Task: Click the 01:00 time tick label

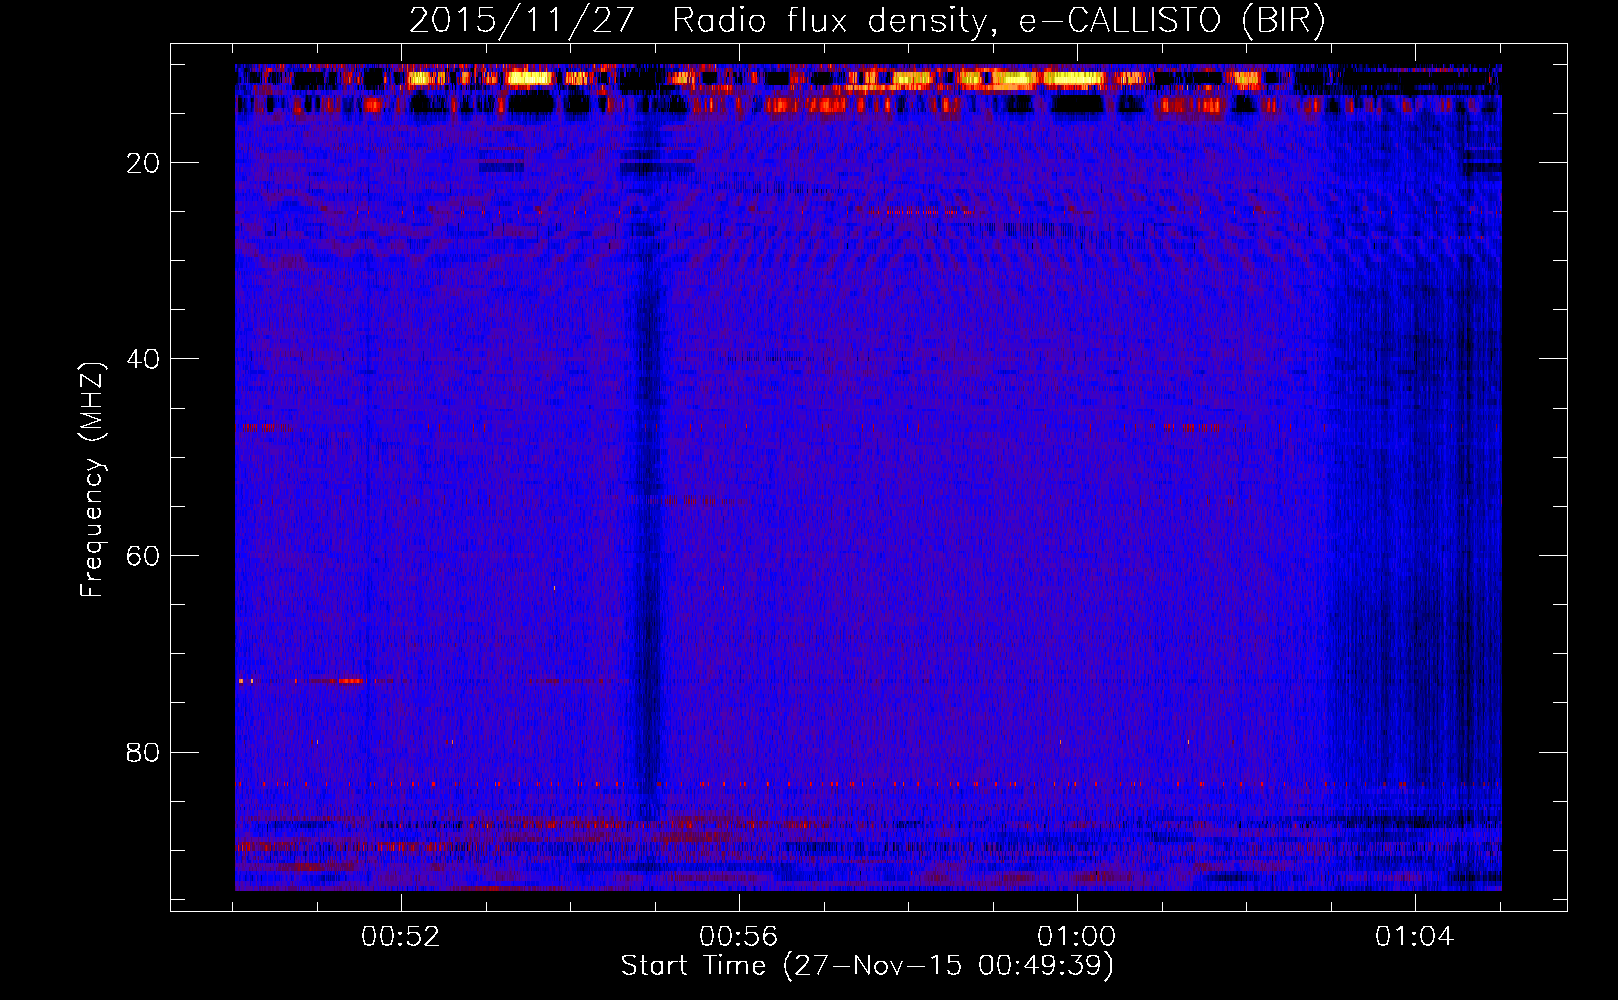Action: click(1077, 937)
